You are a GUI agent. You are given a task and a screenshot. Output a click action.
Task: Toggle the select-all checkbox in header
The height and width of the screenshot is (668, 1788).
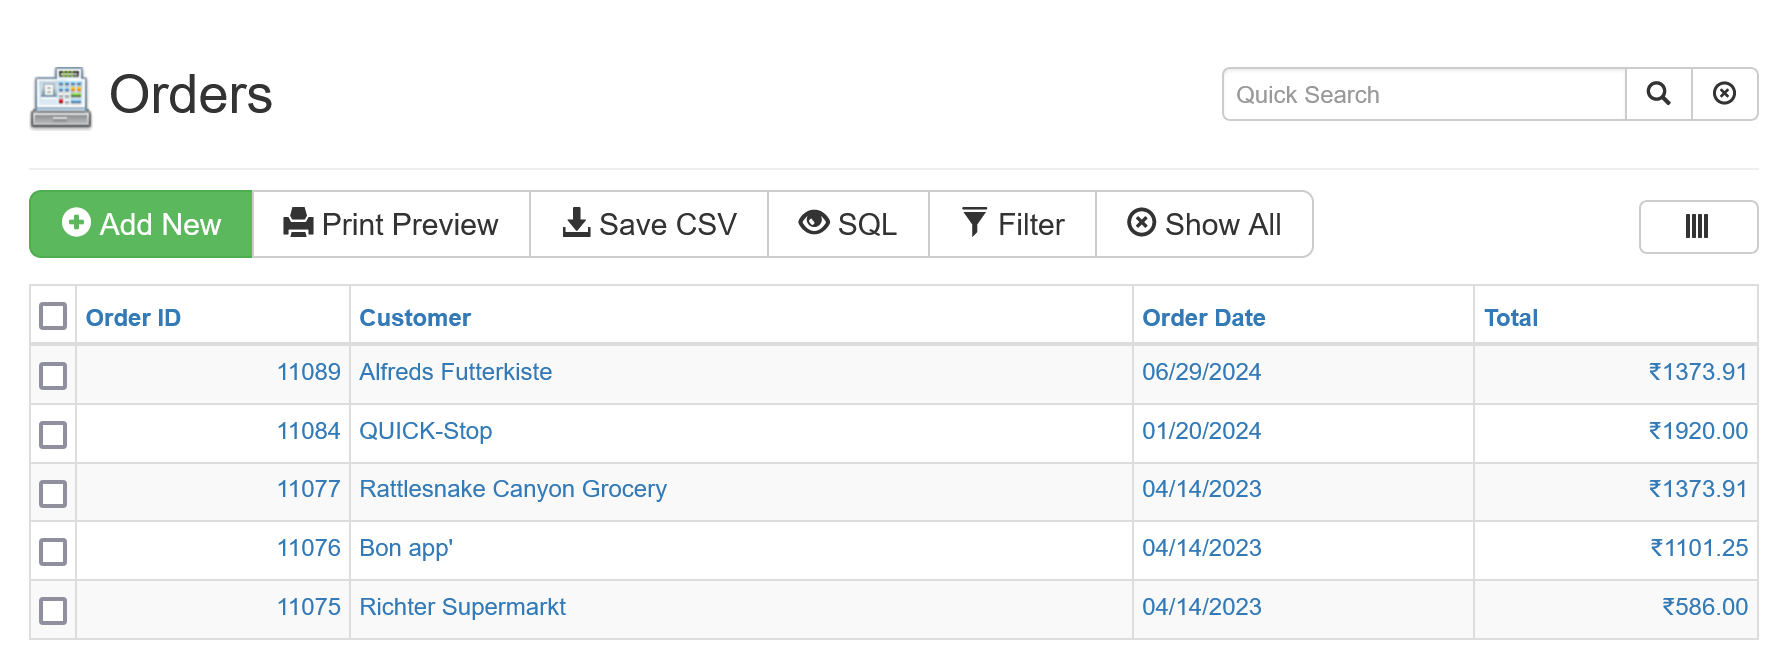(x=53, y=316)
